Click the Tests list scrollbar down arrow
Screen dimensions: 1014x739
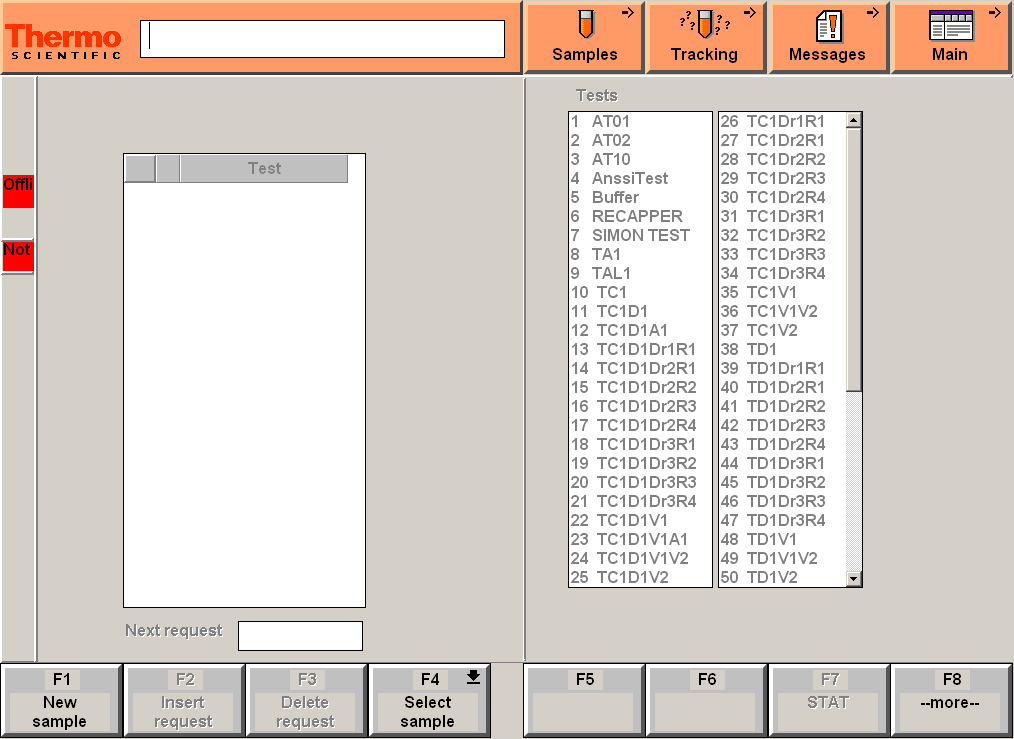pos(853,578)
